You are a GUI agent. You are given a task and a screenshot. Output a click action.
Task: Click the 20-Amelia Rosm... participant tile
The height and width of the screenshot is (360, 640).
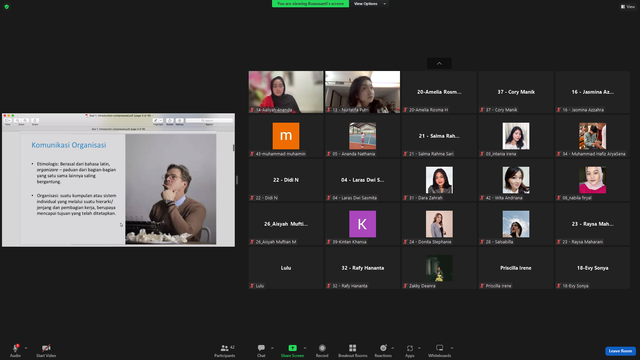[439, 92]
